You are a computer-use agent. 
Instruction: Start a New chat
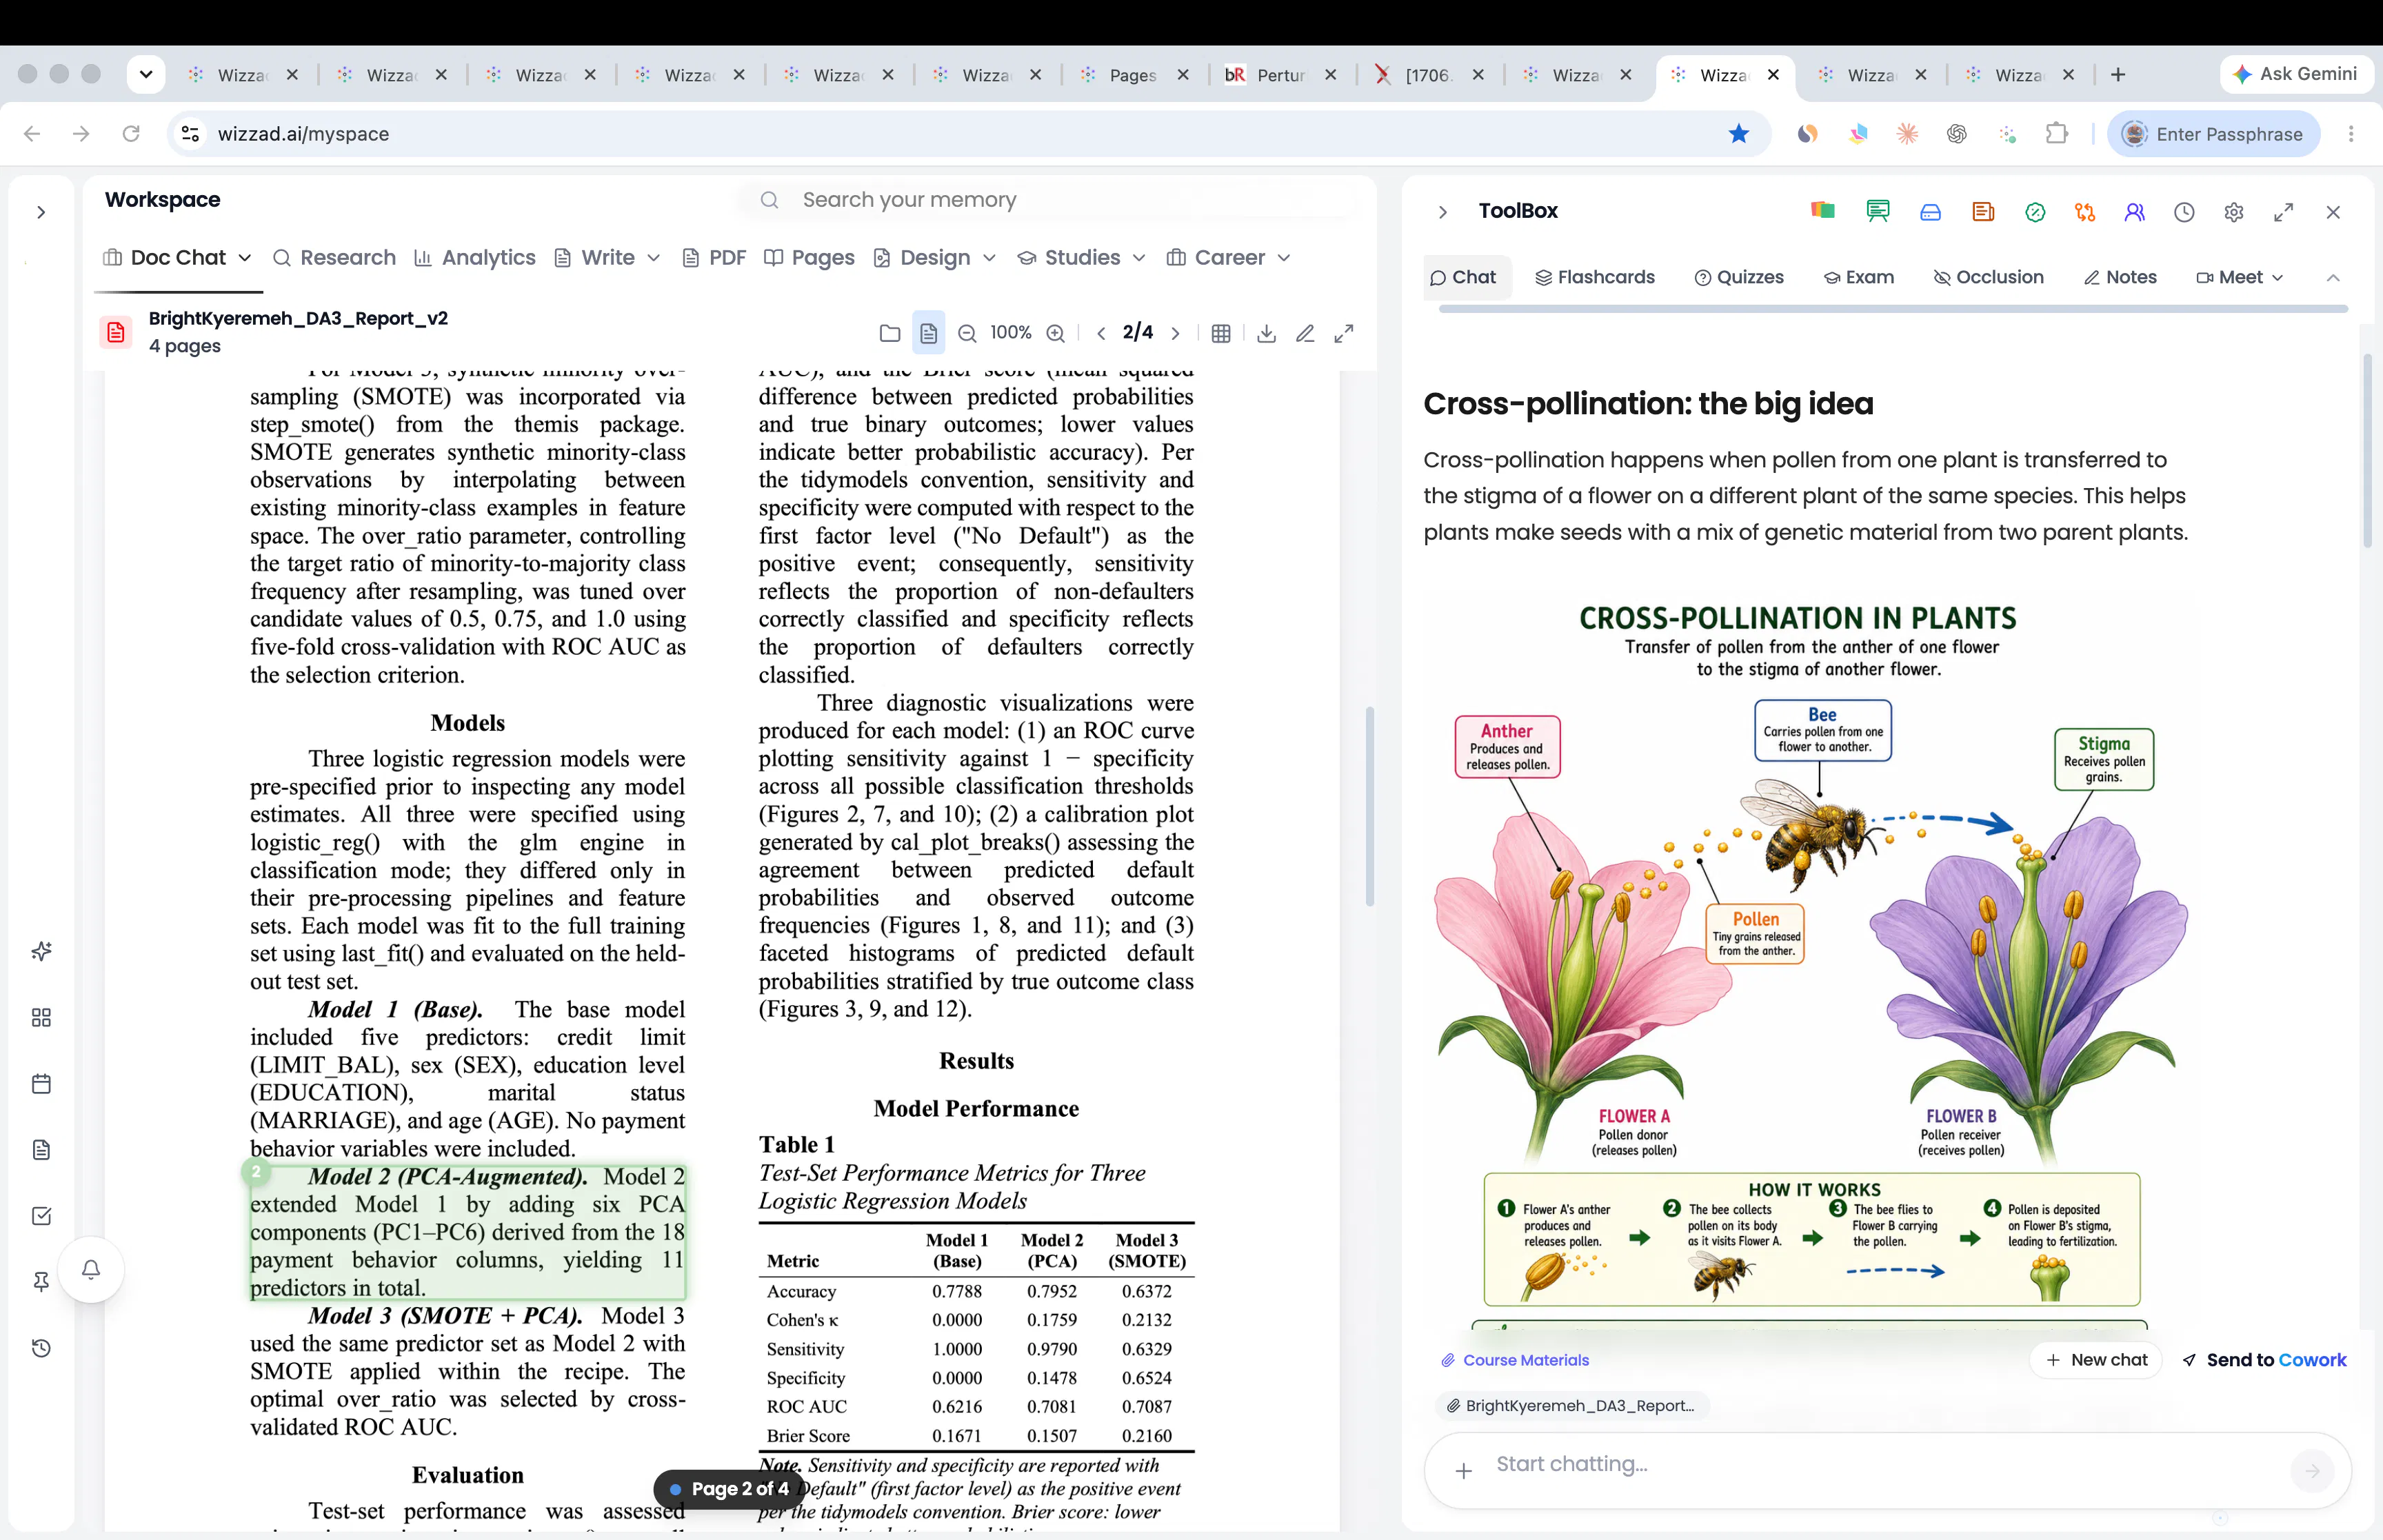tap(2096, 1360)
